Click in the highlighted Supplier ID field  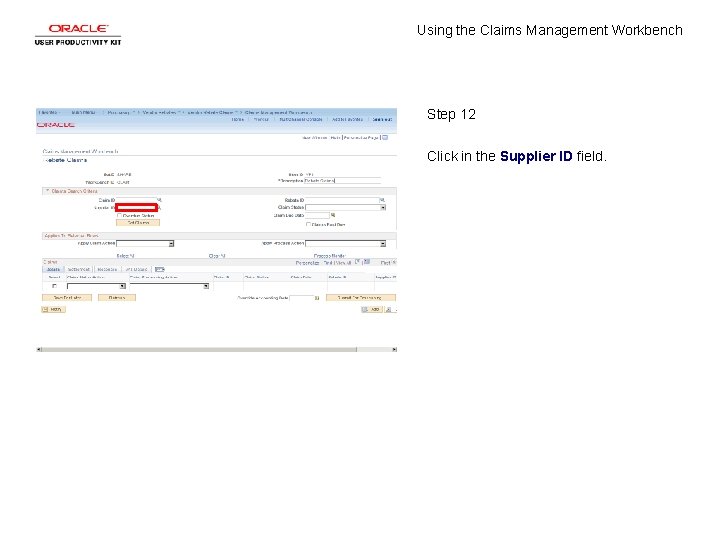click(136, 208)
